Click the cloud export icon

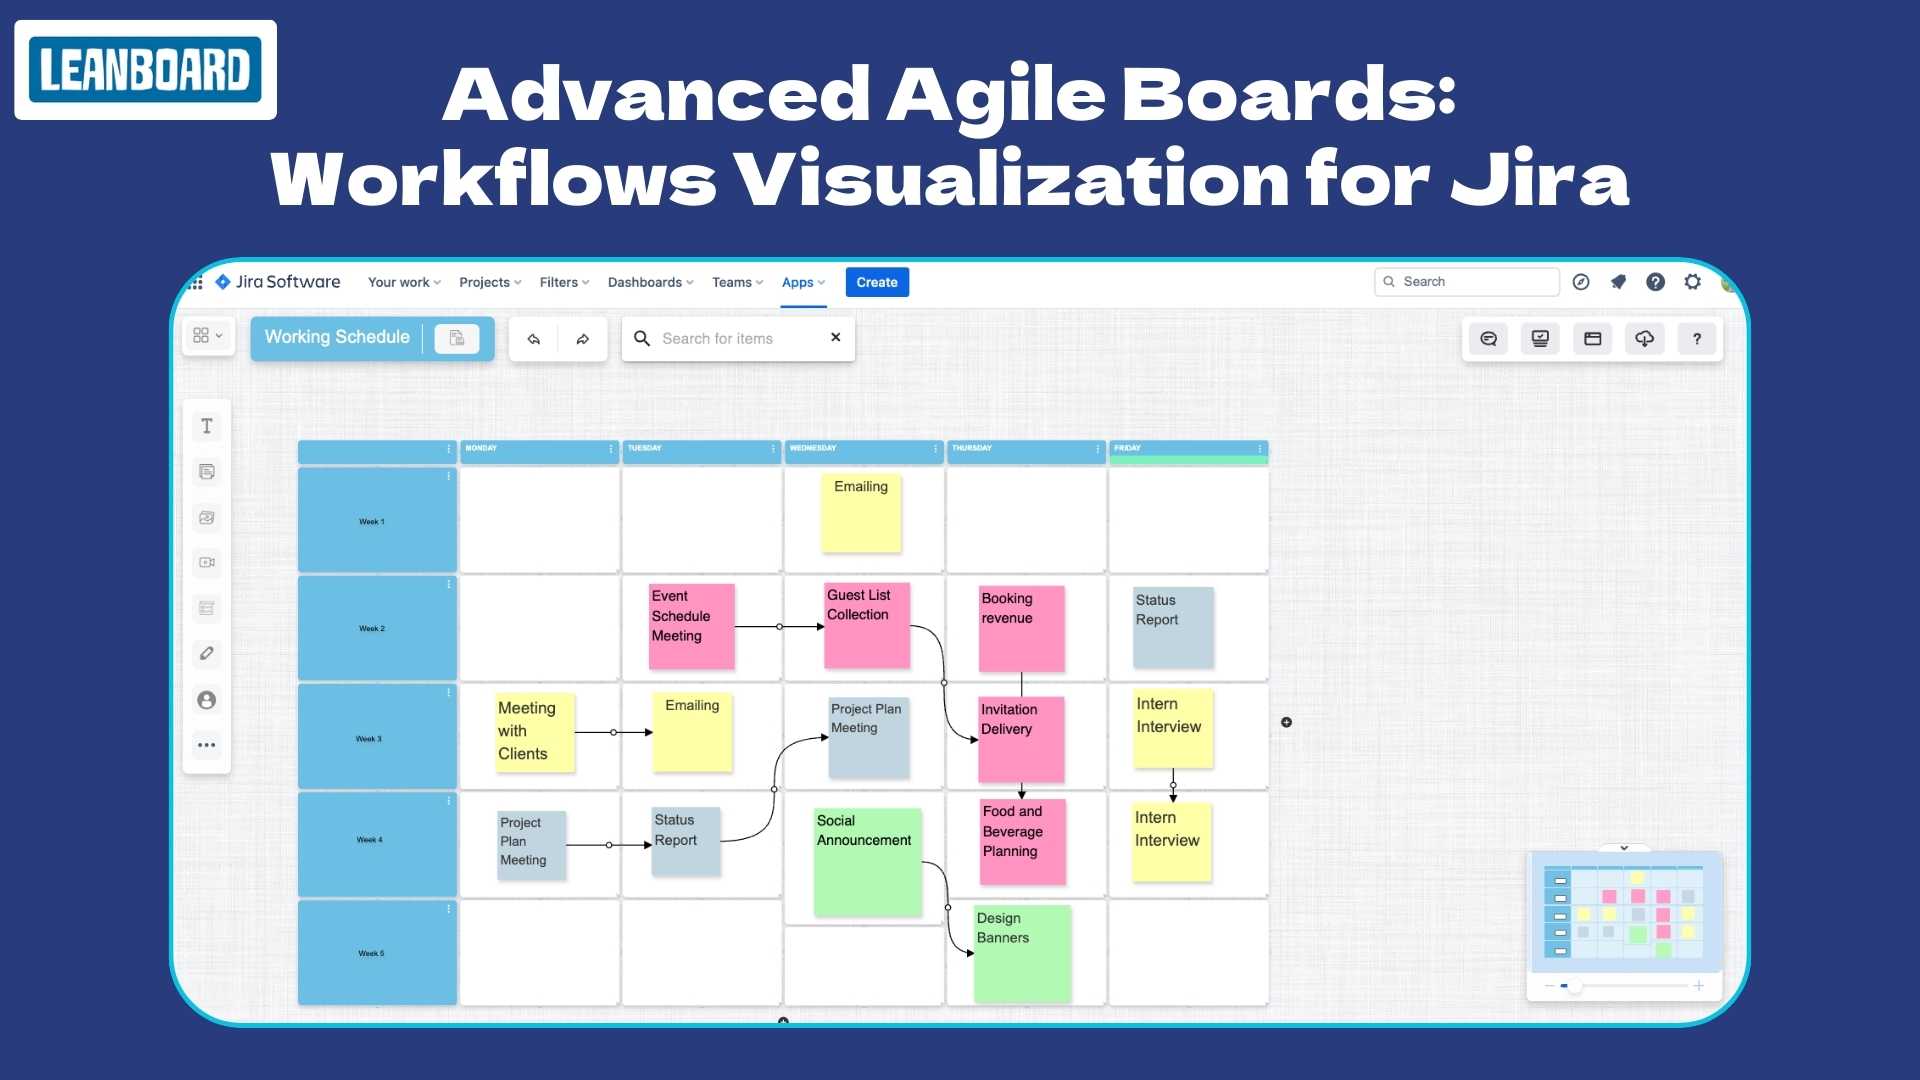tap(1644, 338)
